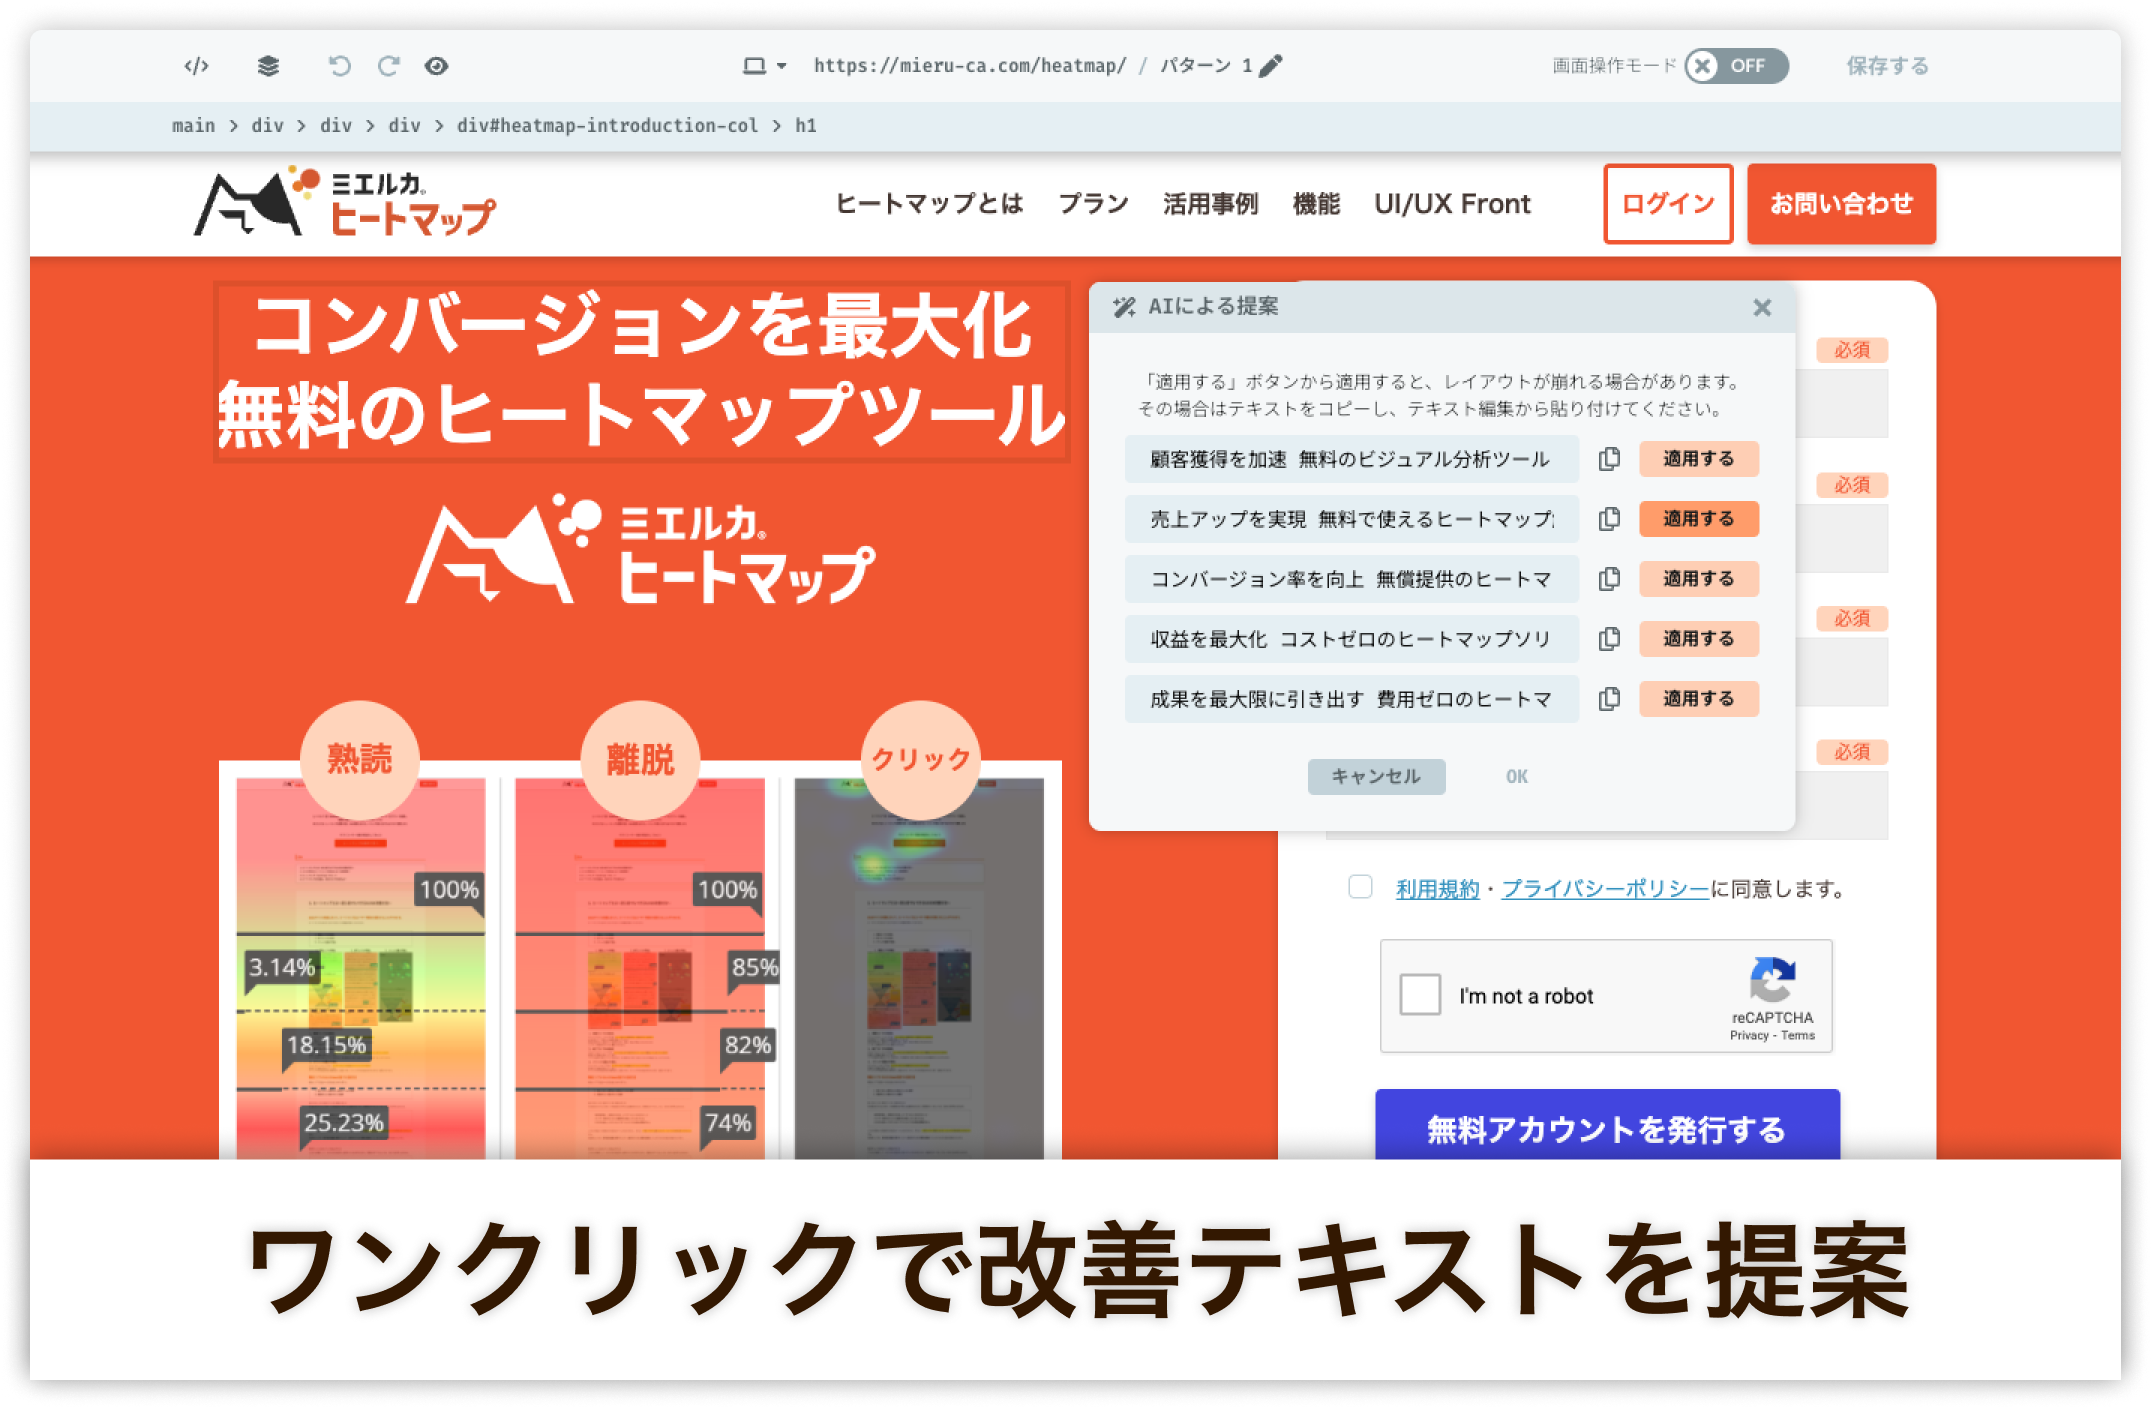The width and height of the screenshot is (2151, 1410).
Task: Open 活用事例 menu item
Action: click(1210, 204)
